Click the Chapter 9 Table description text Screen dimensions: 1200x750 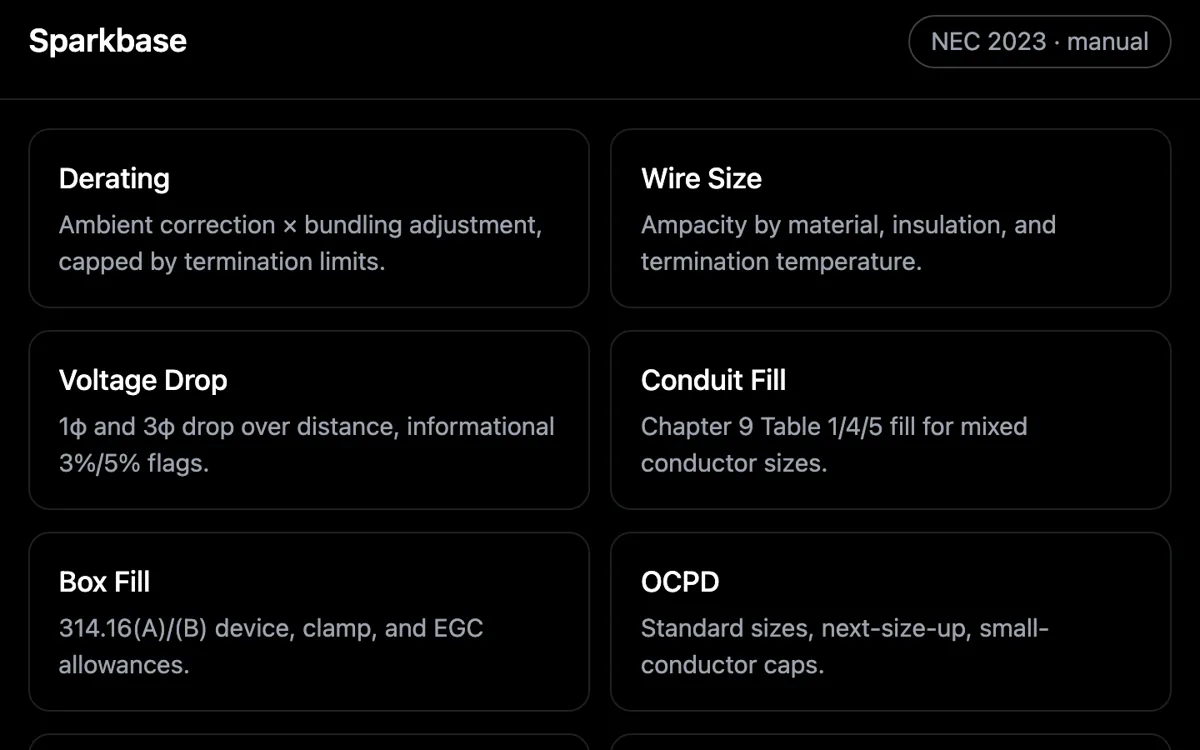coord(834,445)
